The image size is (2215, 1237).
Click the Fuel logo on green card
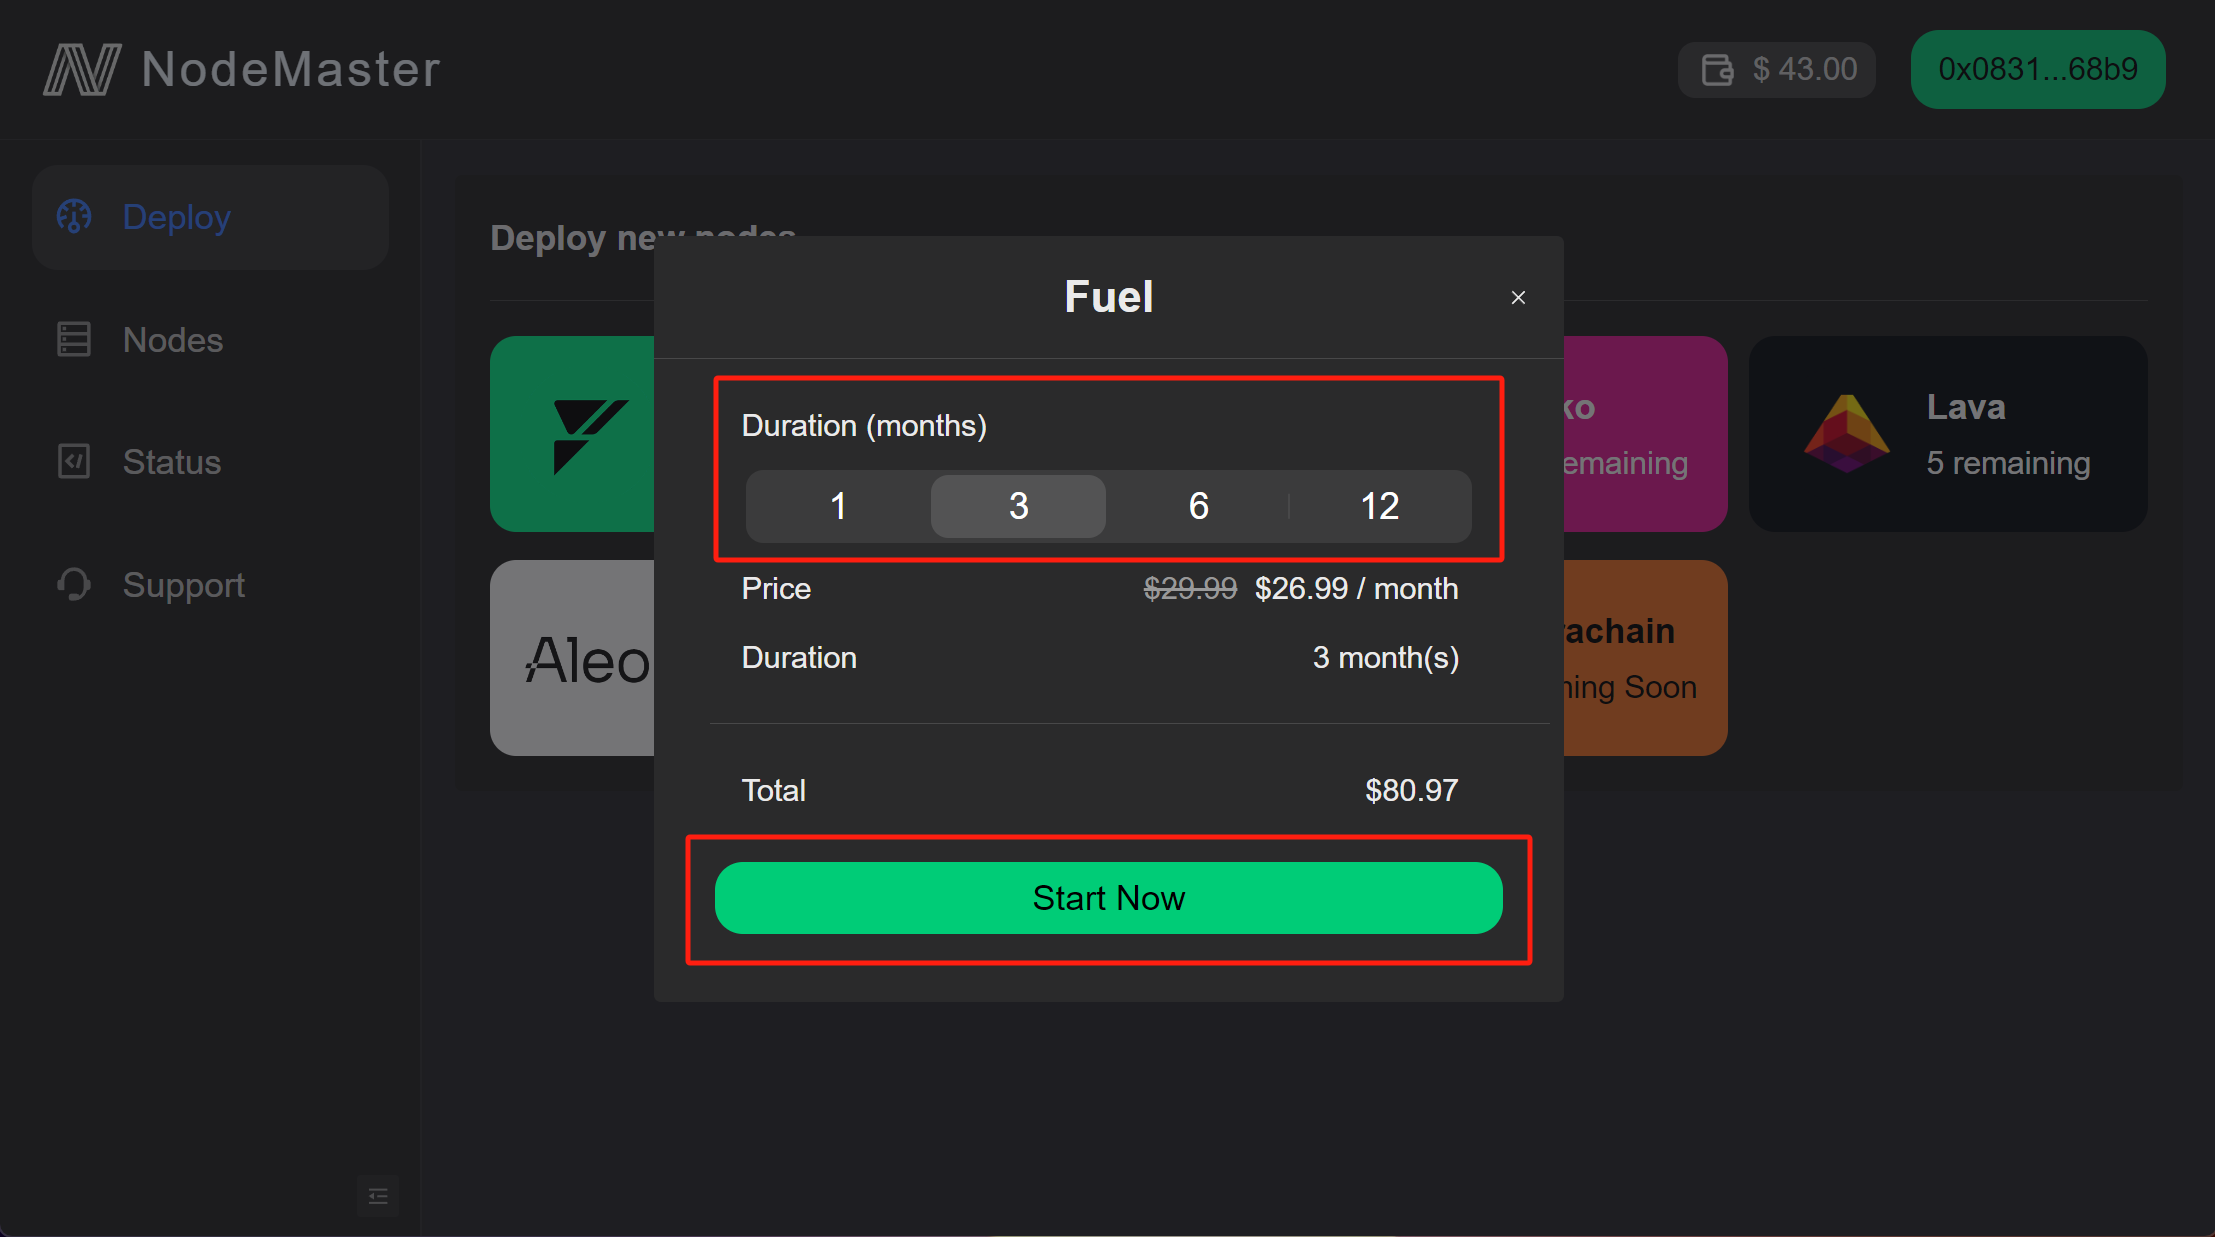pos(590,436)
